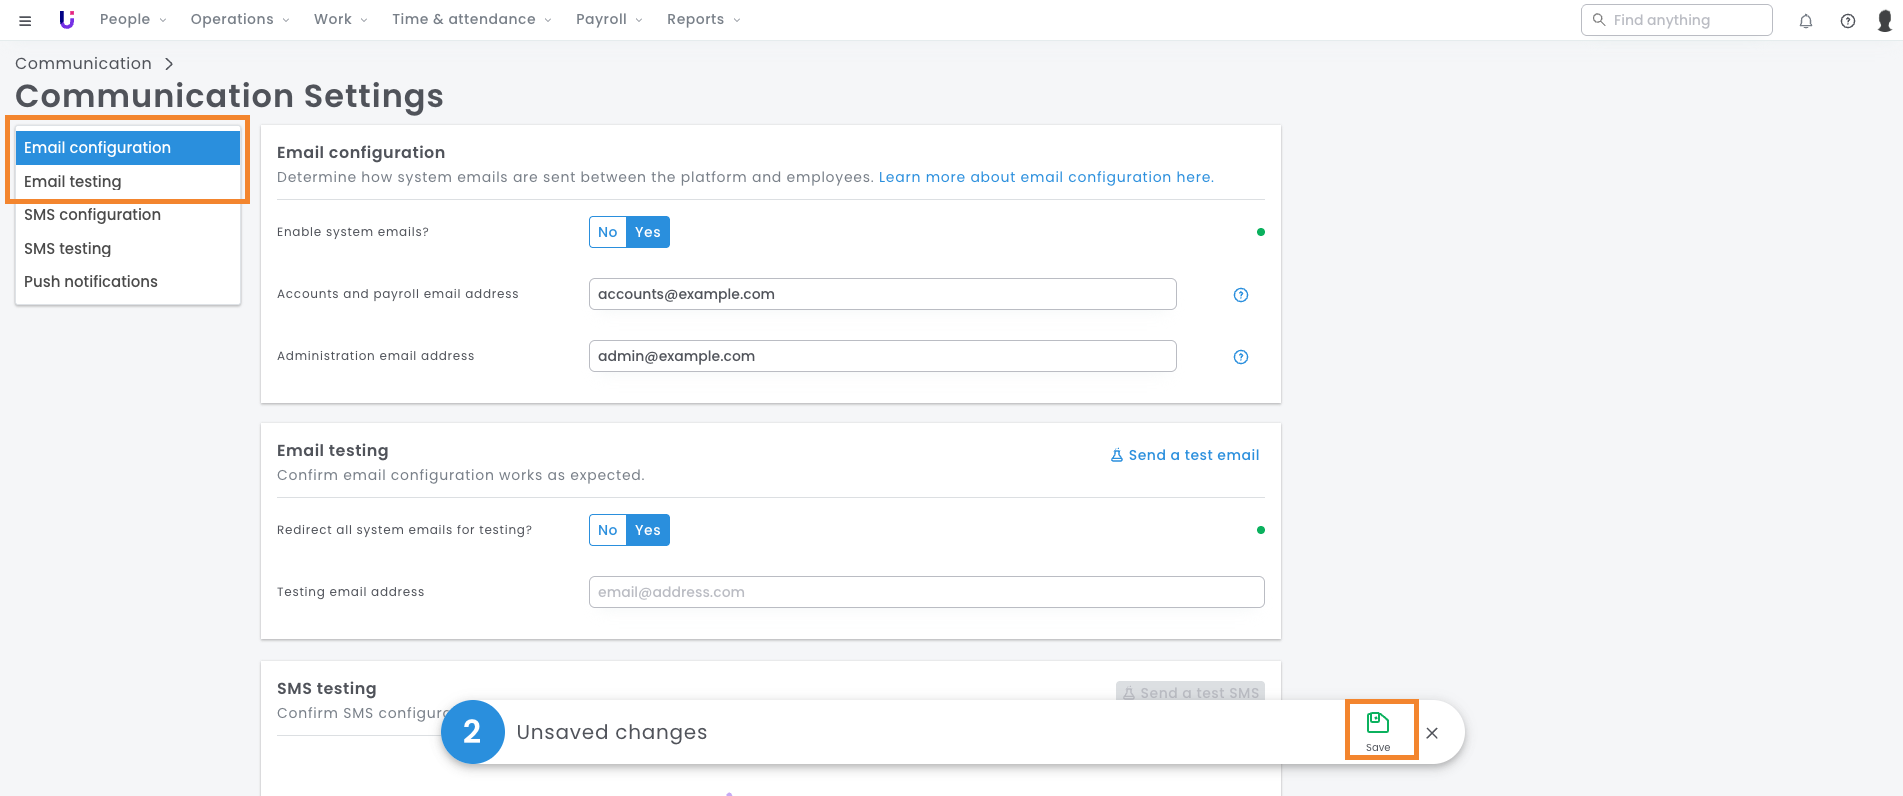Show help for Administration email address
This screenshot has height=796, width=1903.
tap(1241, 357)
